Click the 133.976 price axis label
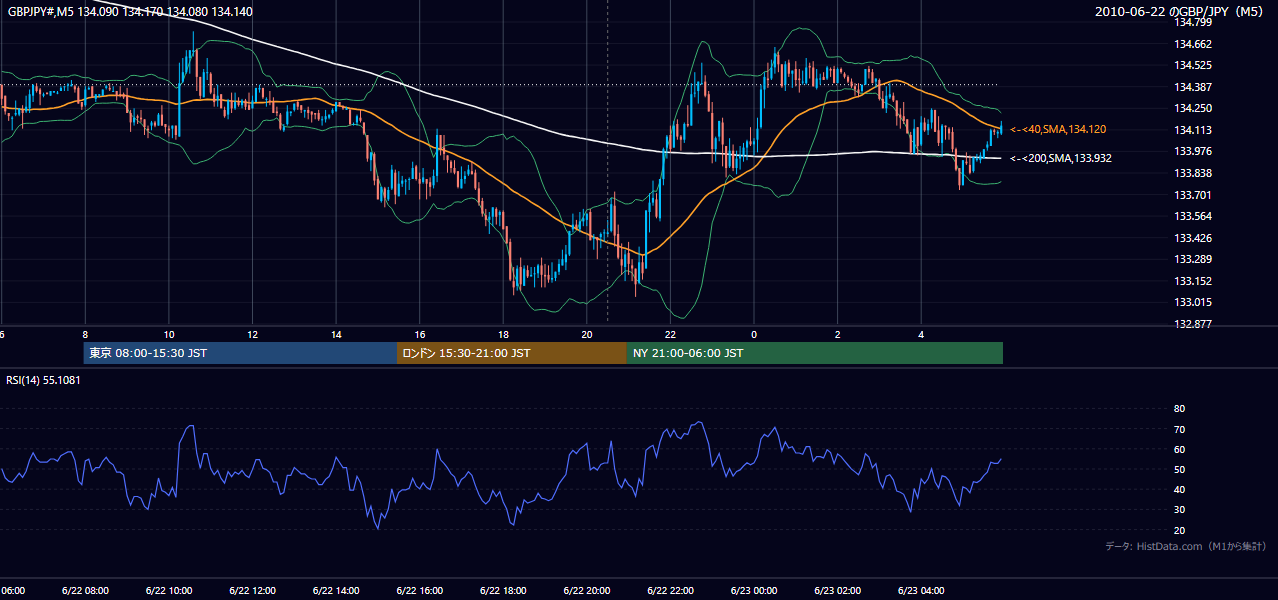The width and height of the screenshot is (1278, 600). tap(1191, 151)
